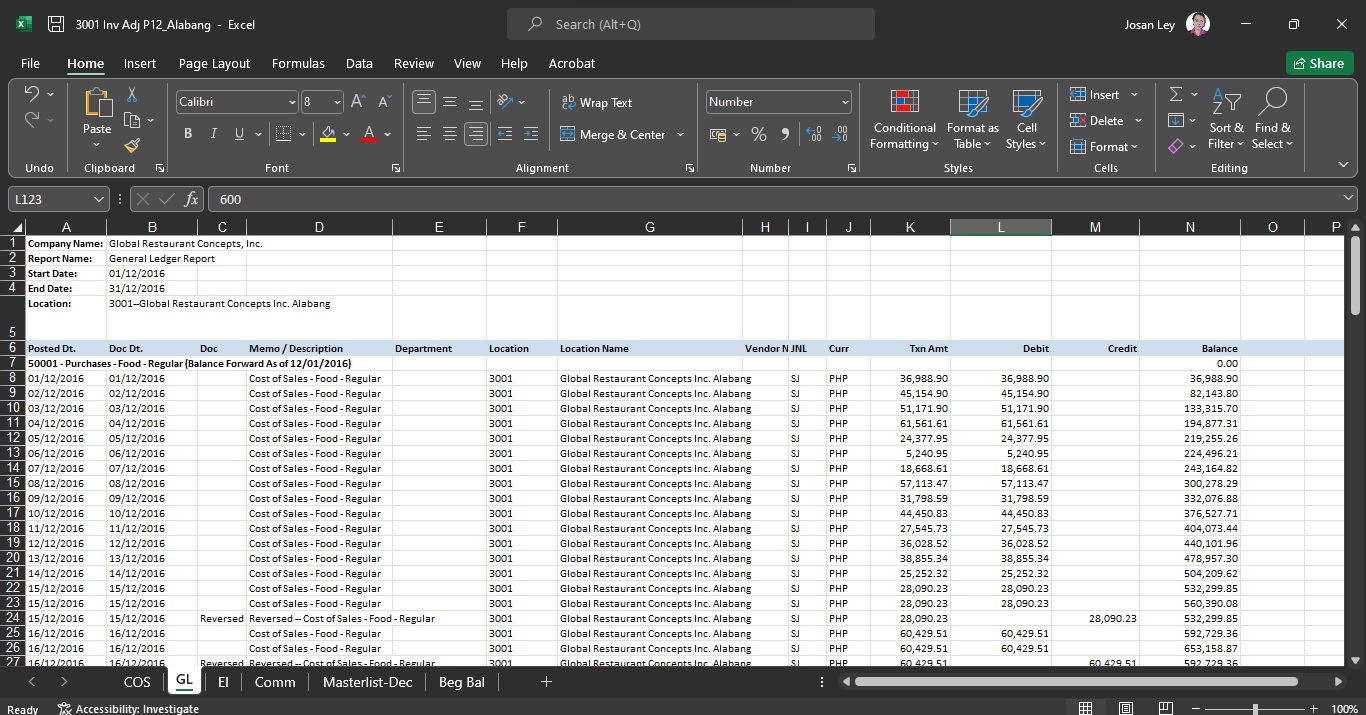Toggle Bold formatting
This screenshot has width=1366, height=715.
point(188,134)
